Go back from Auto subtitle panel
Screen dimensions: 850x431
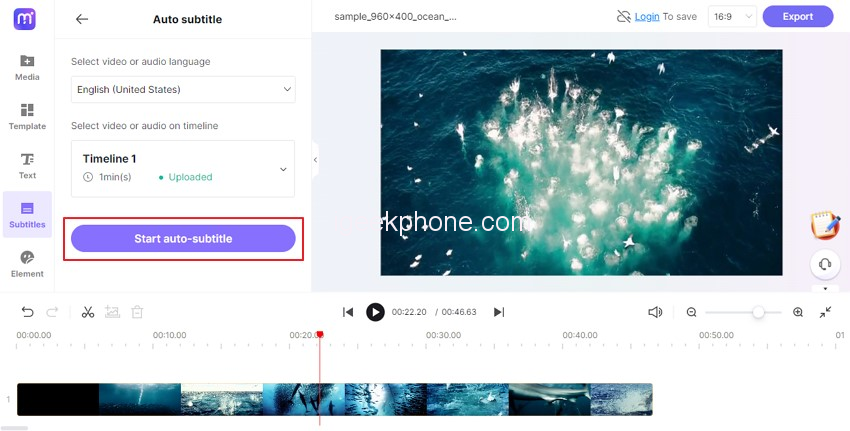82,19
